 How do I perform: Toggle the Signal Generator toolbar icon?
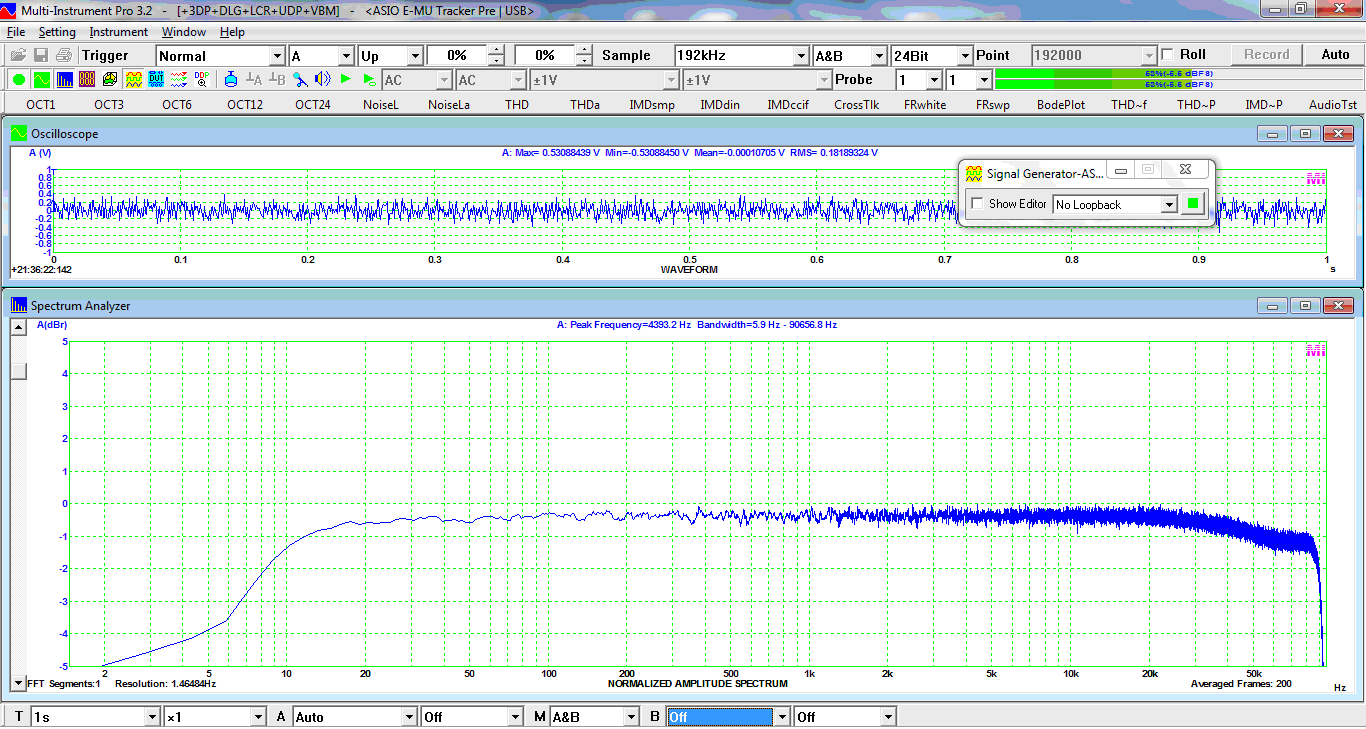[133, 79]
